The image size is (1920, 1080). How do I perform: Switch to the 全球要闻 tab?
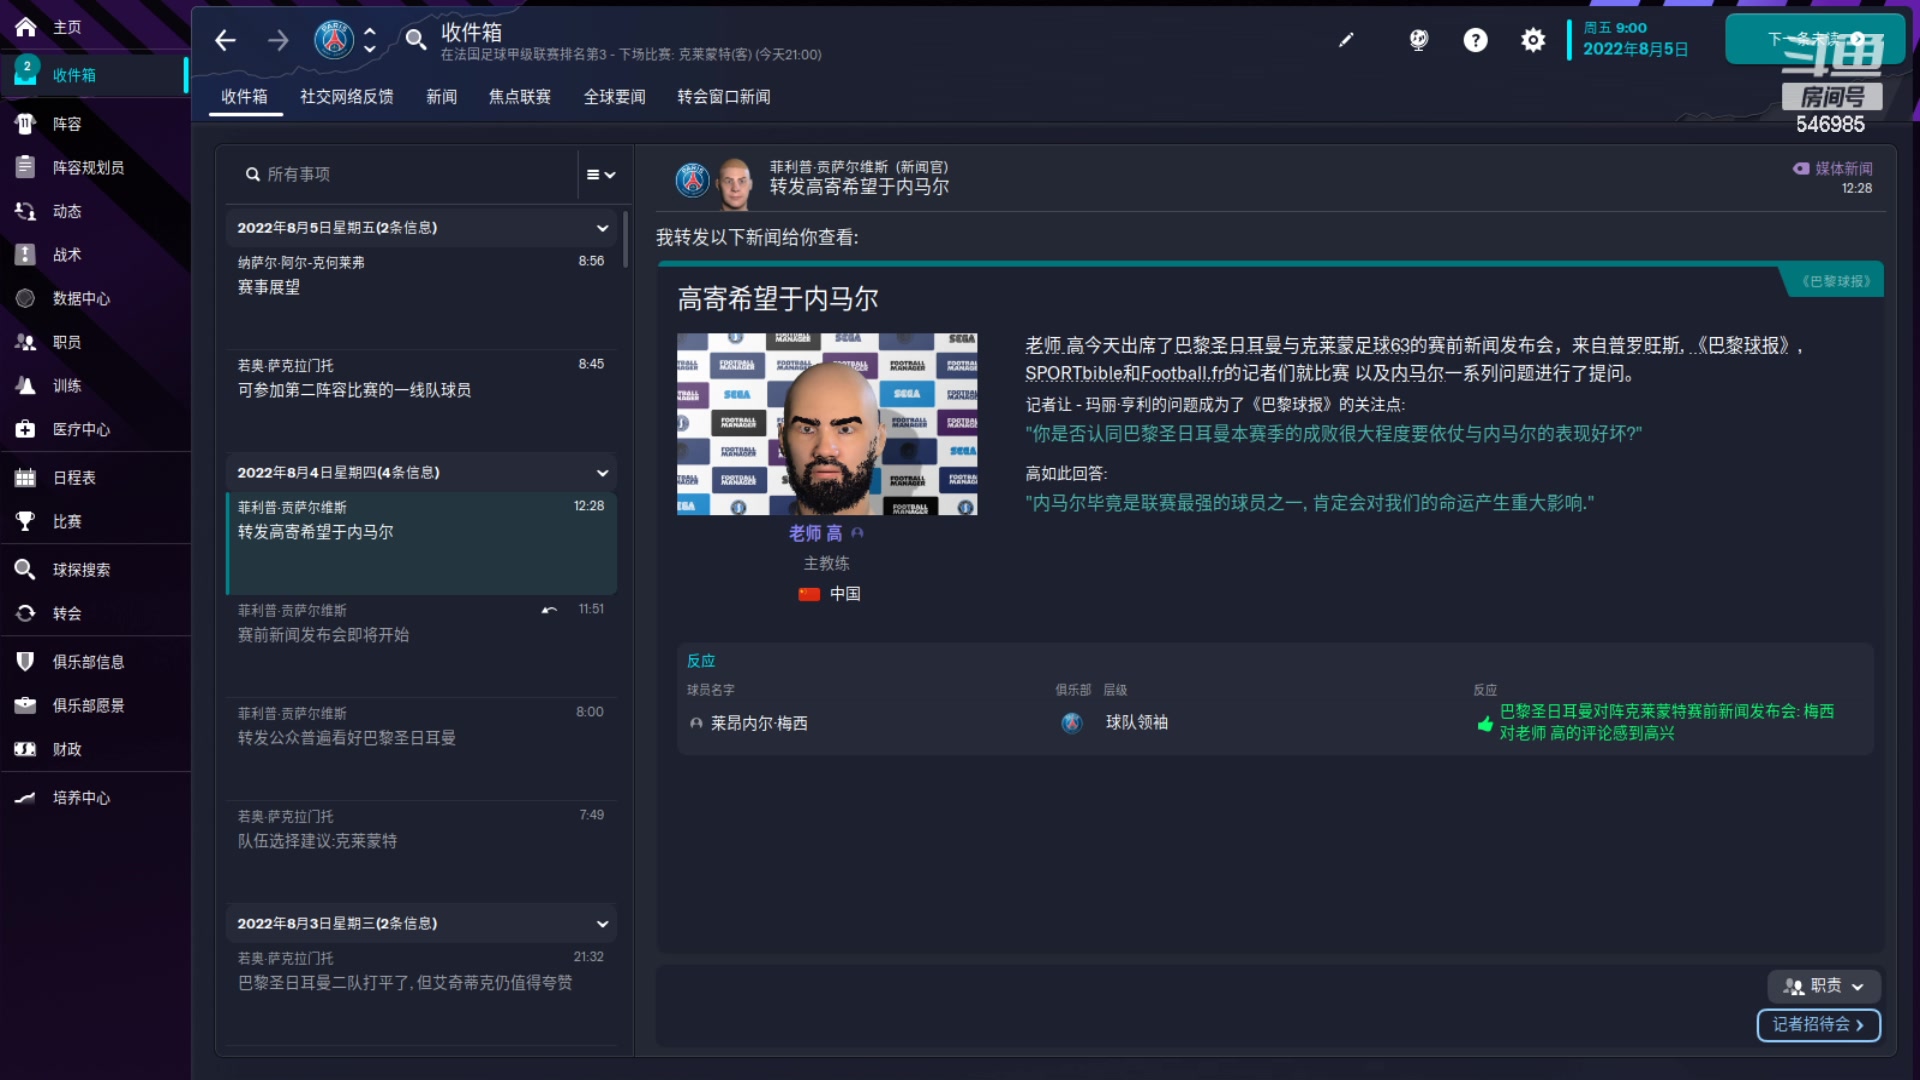(615, 97)
